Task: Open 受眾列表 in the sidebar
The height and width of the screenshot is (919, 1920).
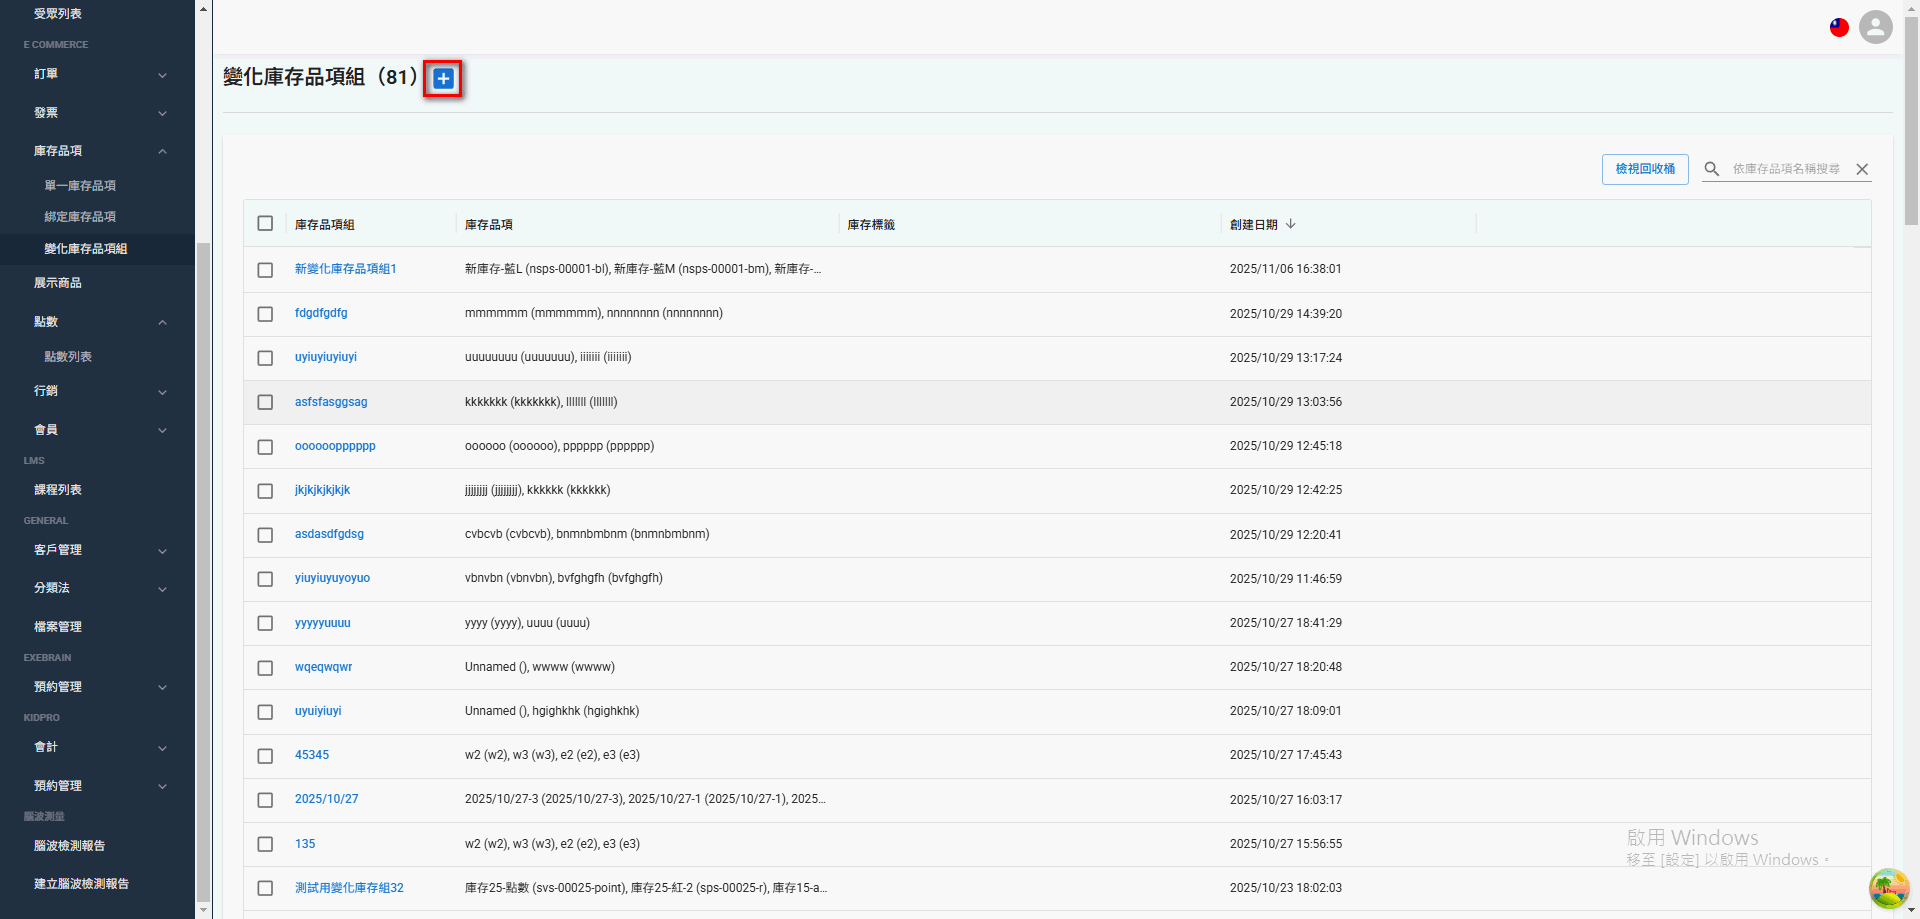Action: coord(58,14)
